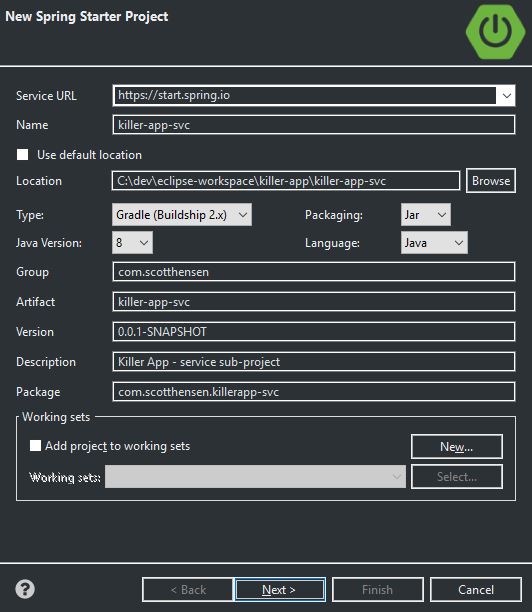Click the help question mark icon
This screenshot has width=532, height=612.
click(x=25, y=589)
